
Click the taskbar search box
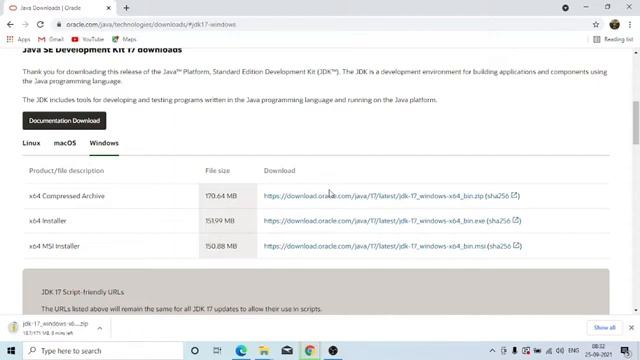coord(103,351)
